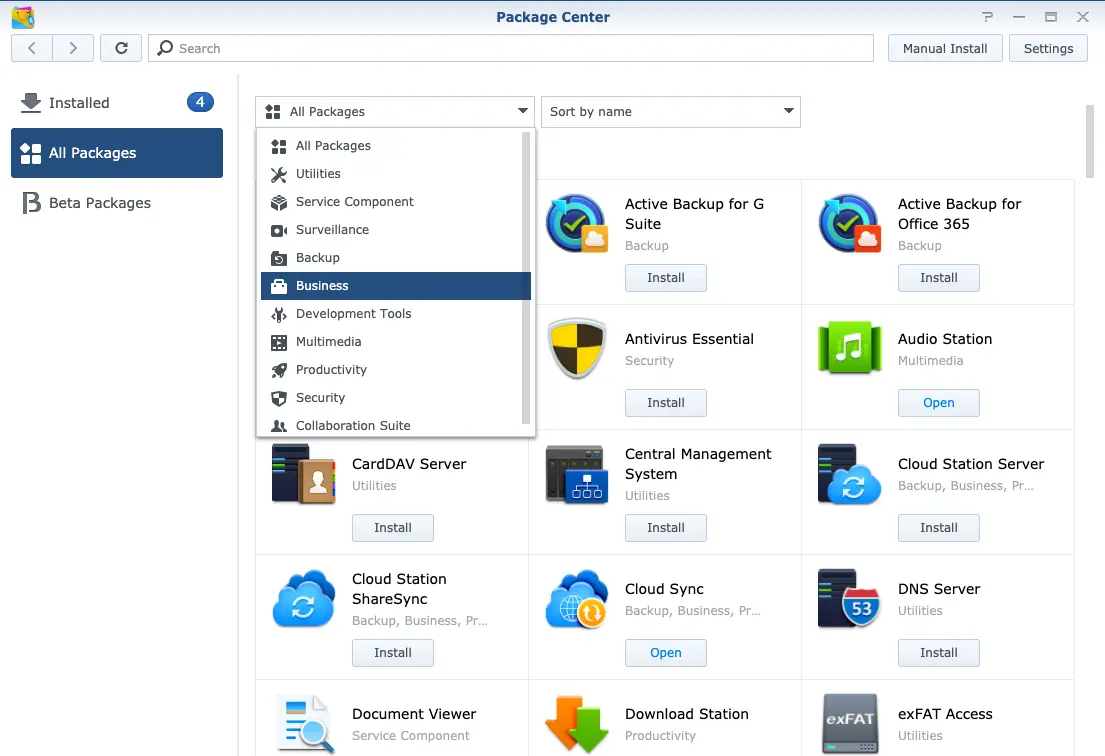
Task: Click the Central Management System icon
Action: pyautogui.click(x=577, y=473)
